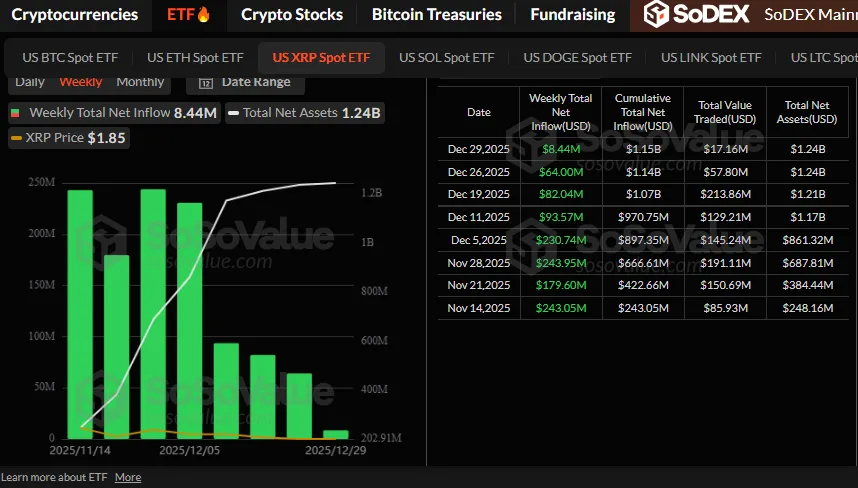
Task: Click the smallest 2025/12/29 bar
Action: [x=335, y=434]
